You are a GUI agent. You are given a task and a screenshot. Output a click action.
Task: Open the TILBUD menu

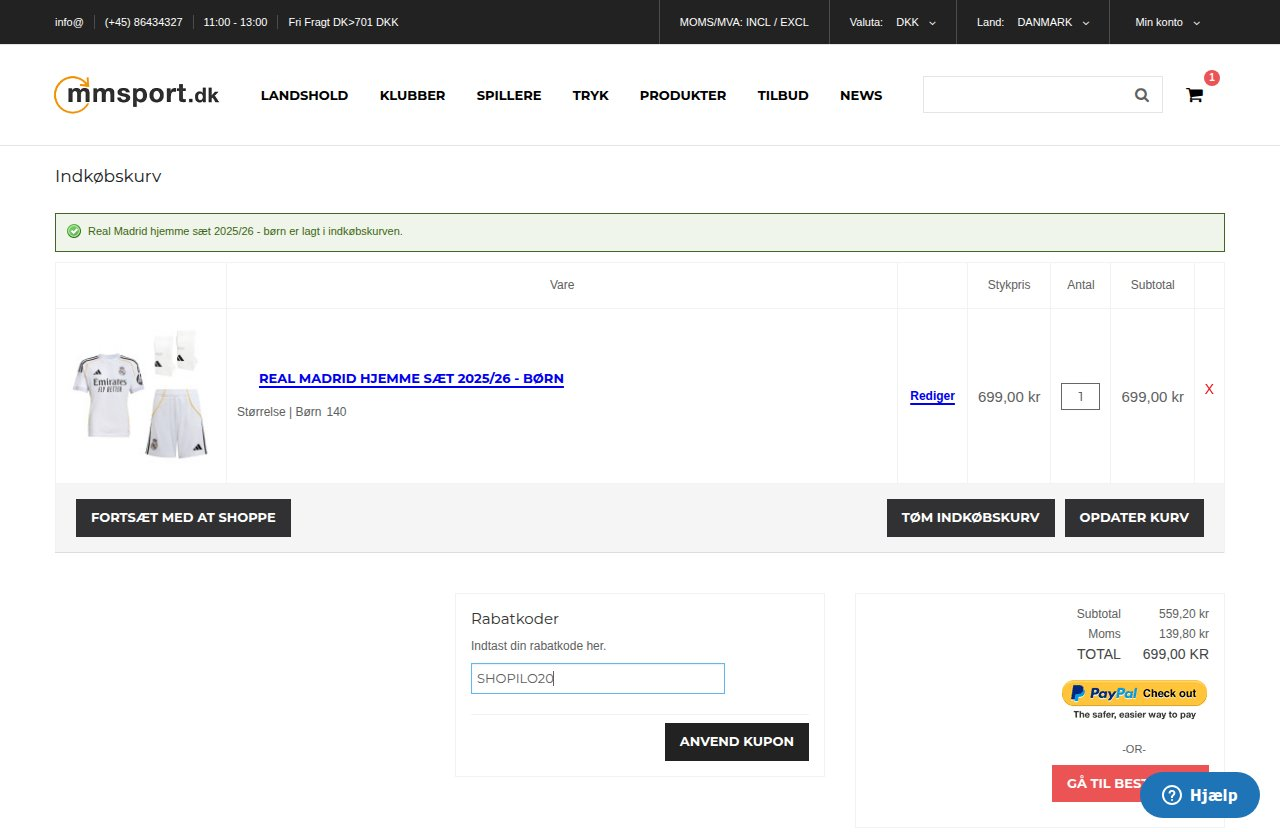coord(783,96)
